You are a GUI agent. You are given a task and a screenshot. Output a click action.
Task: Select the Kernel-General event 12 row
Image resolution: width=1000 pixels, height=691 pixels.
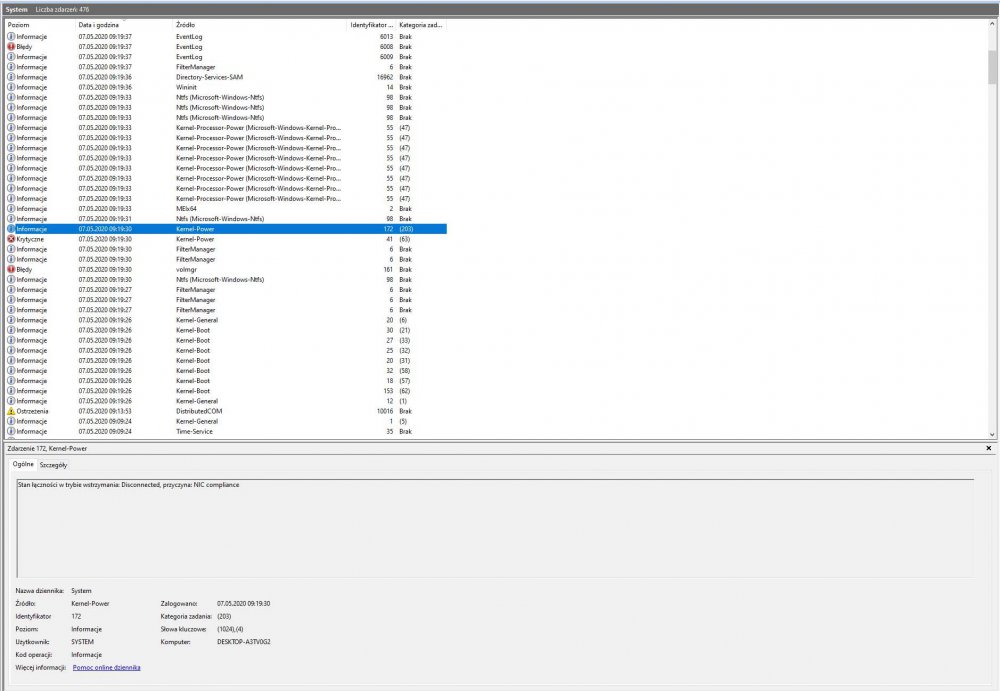pos(200,401)
